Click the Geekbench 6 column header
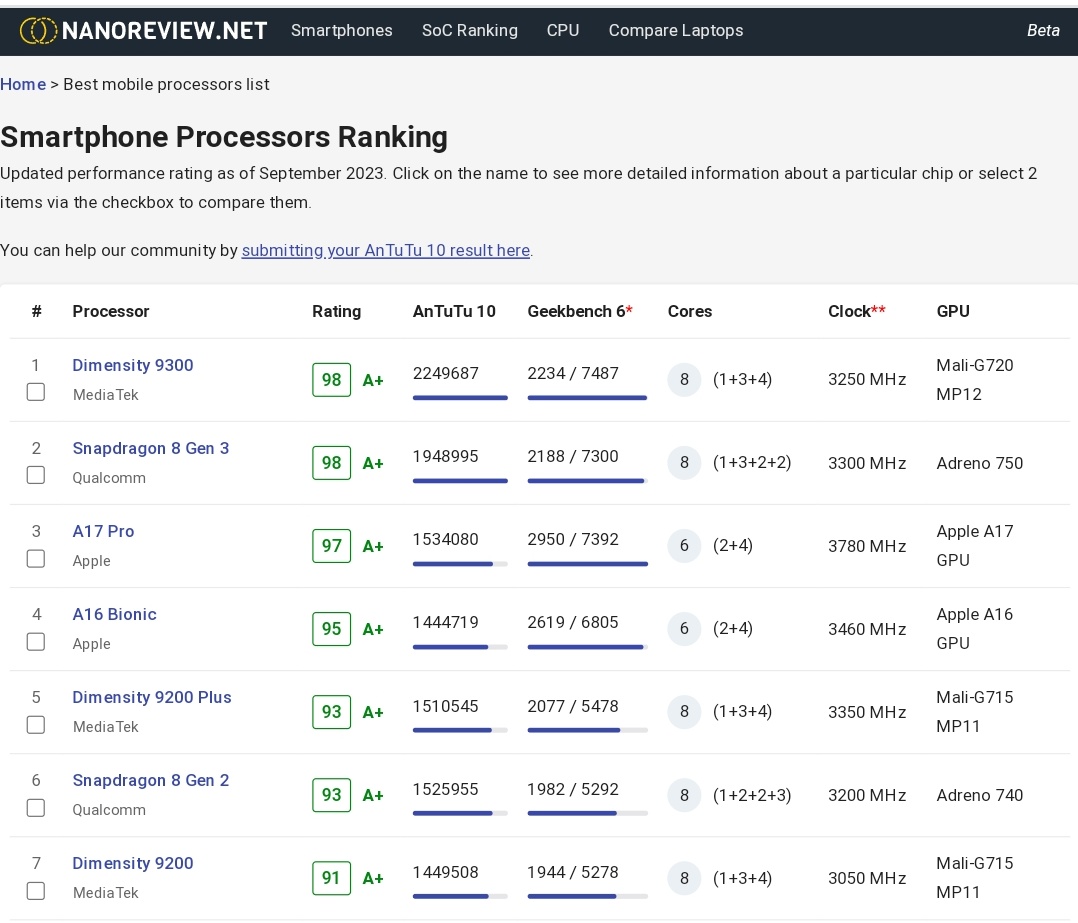The width and height of the screenshot is (1078, 923). pos(580,311)
